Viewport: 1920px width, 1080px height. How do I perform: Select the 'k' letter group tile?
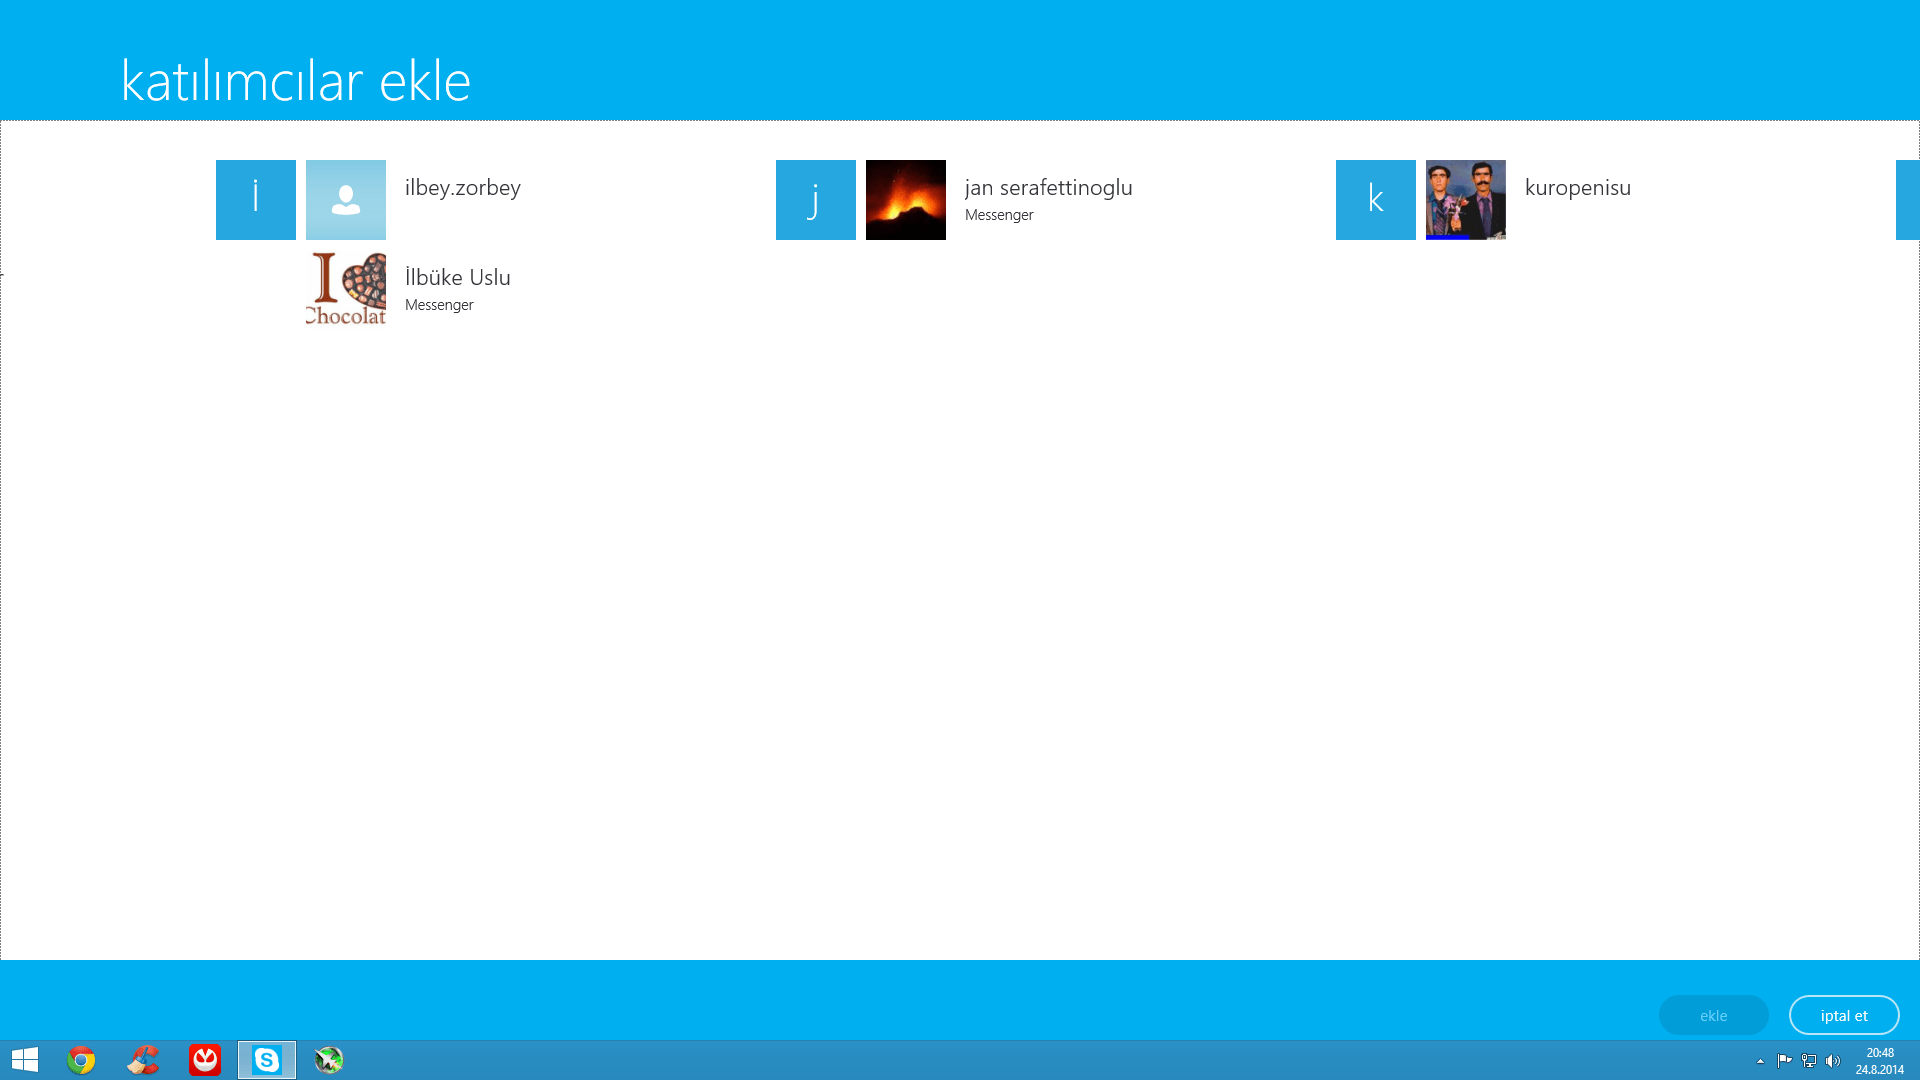tap(1375, 200)
